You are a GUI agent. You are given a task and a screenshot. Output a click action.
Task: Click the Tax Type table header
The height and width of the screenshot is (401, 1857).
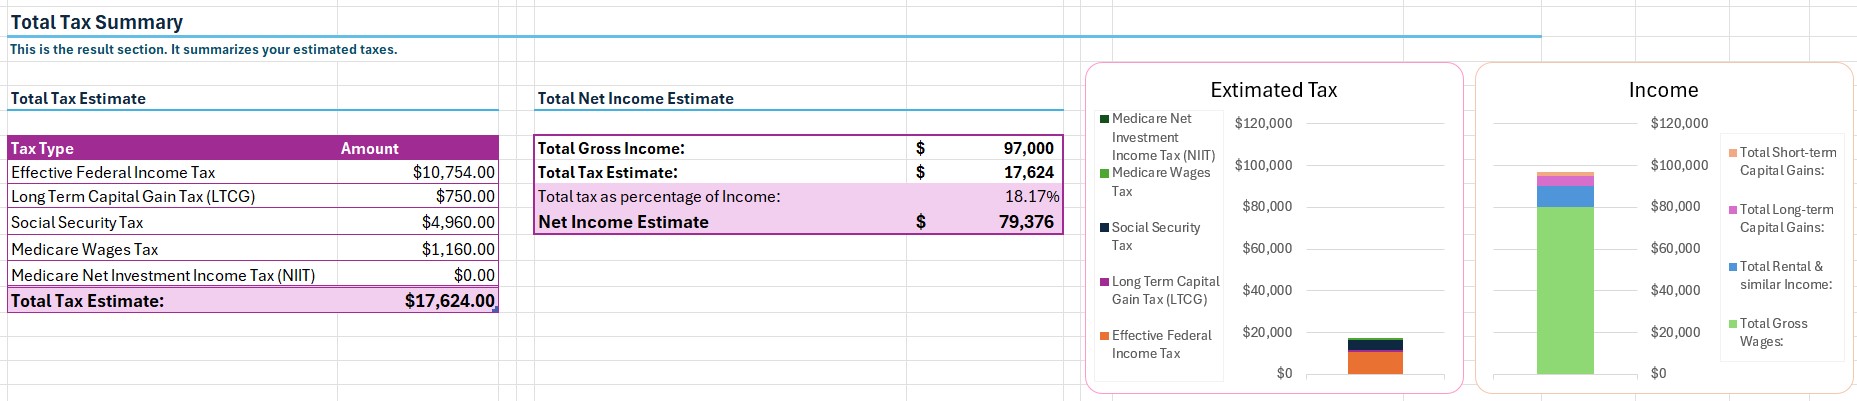pos(42,148)
